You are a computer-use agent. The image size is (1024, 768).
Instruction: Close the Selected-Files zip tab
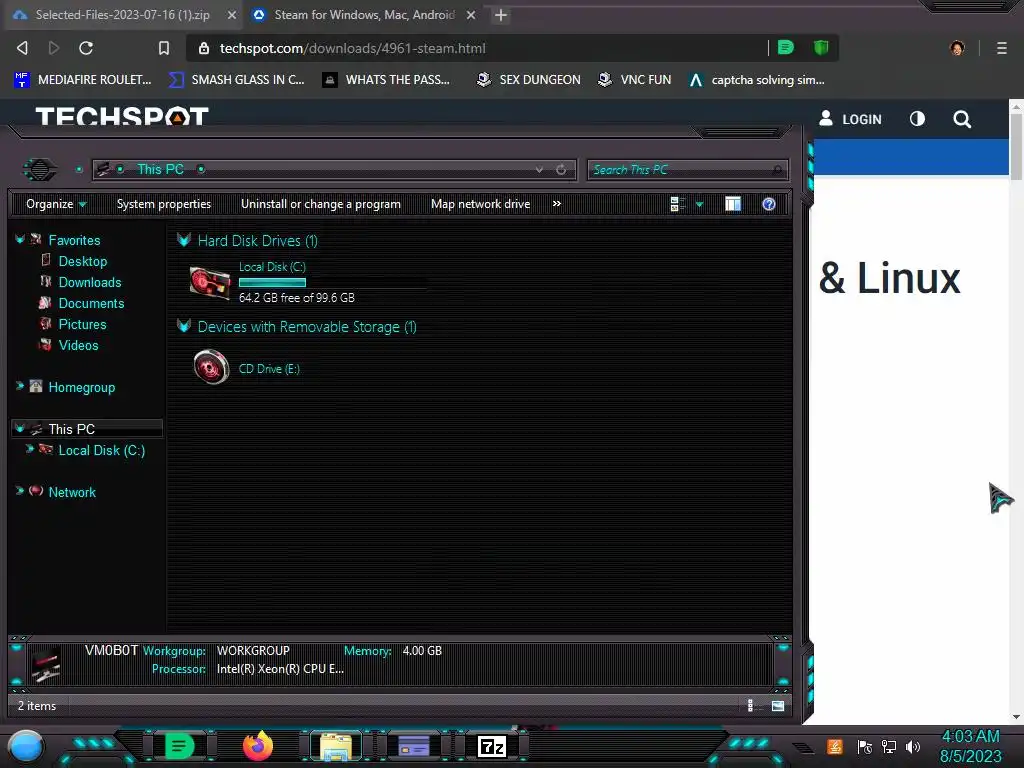click(x=232, y=14)
